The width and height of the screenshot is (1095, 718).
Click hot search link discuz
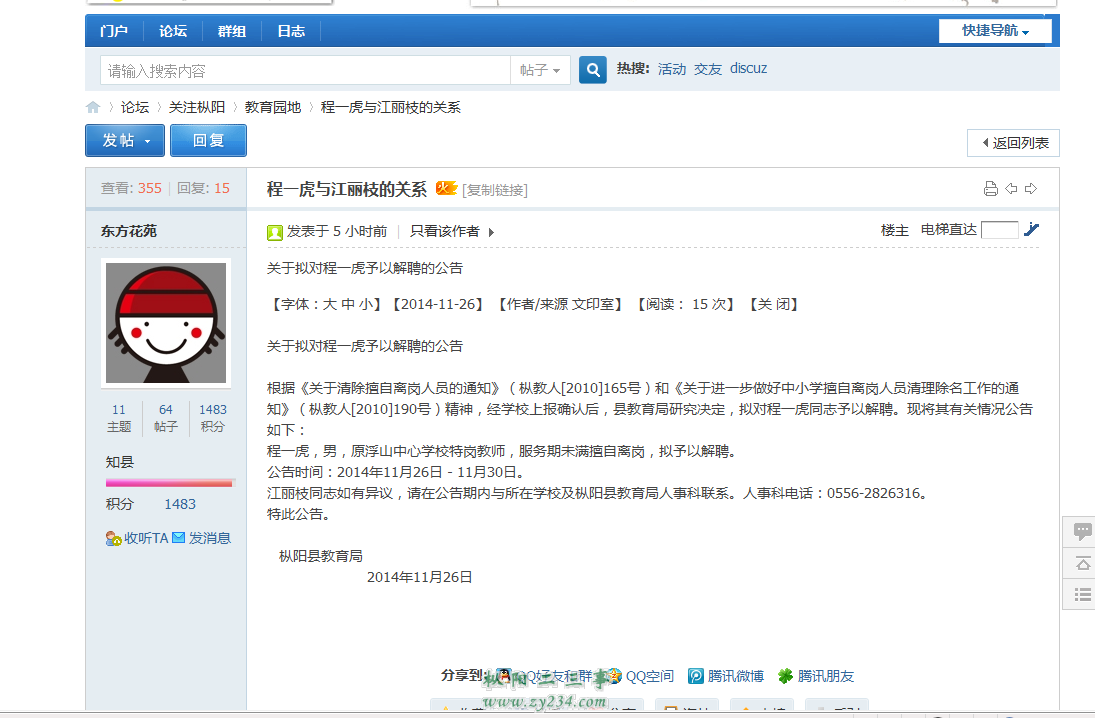(748, 68)
